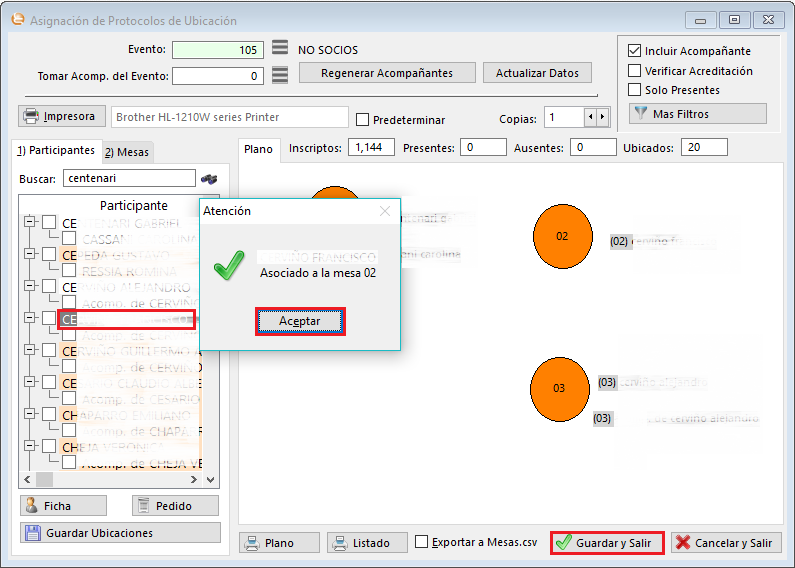This screenshot has height=568, width=795.
Task: Open Mas Filtros filter options
Action: (x=697, y=114)
